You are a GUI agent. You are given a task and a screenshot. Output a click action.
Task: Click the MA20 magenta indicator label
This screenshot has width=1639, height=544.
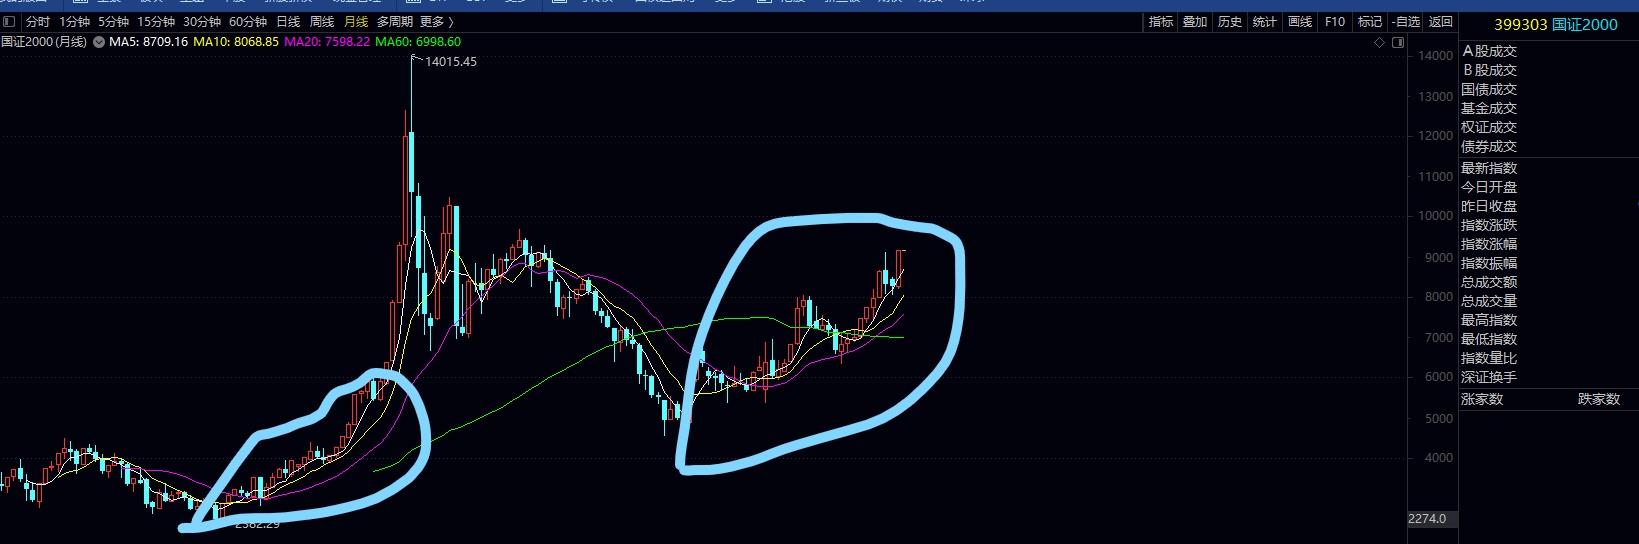327,42
